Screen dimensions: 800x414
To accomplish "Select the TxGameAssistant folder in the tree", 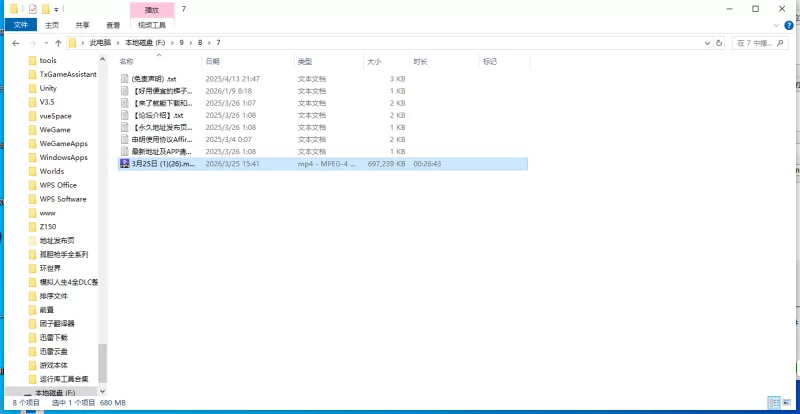I will click(x=68, y=74).
